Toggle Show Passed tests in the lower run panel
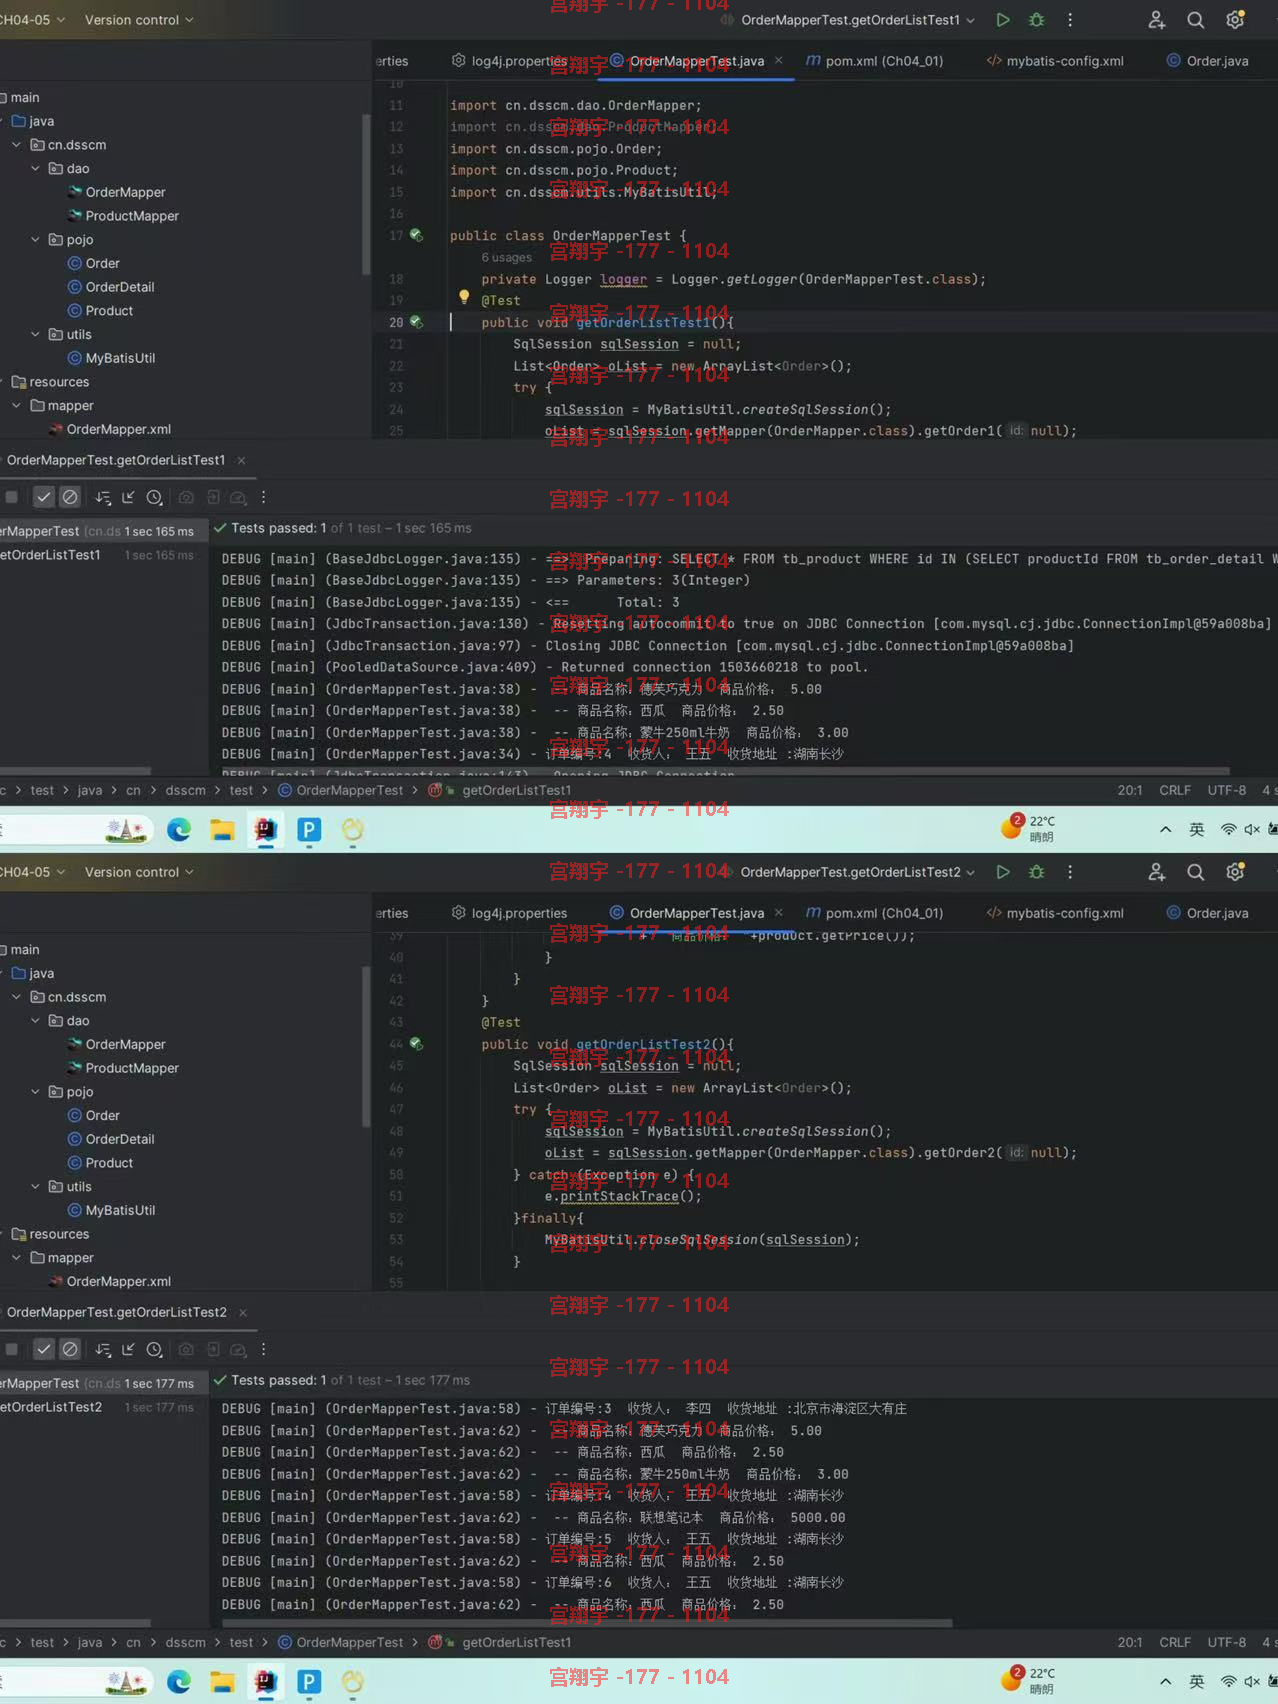The height and width of the screenshot is (1704, 1278). tap(44, 1349)
